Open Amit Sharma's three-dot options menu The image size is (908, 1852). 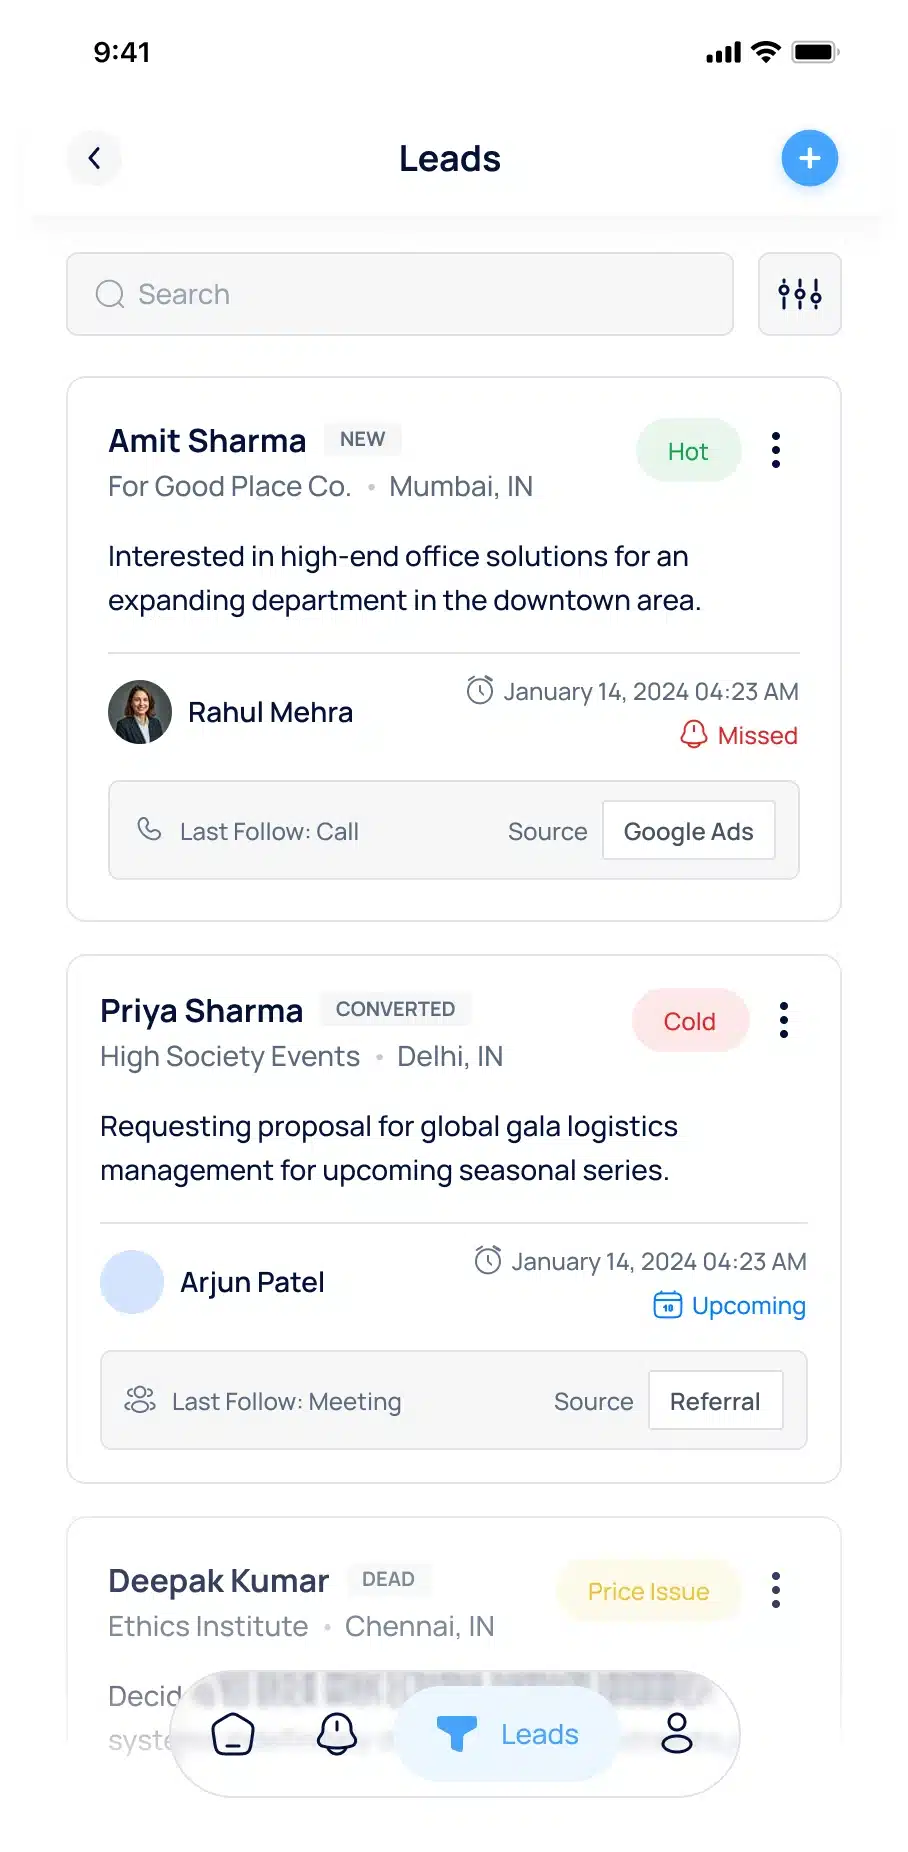(776, 450)
